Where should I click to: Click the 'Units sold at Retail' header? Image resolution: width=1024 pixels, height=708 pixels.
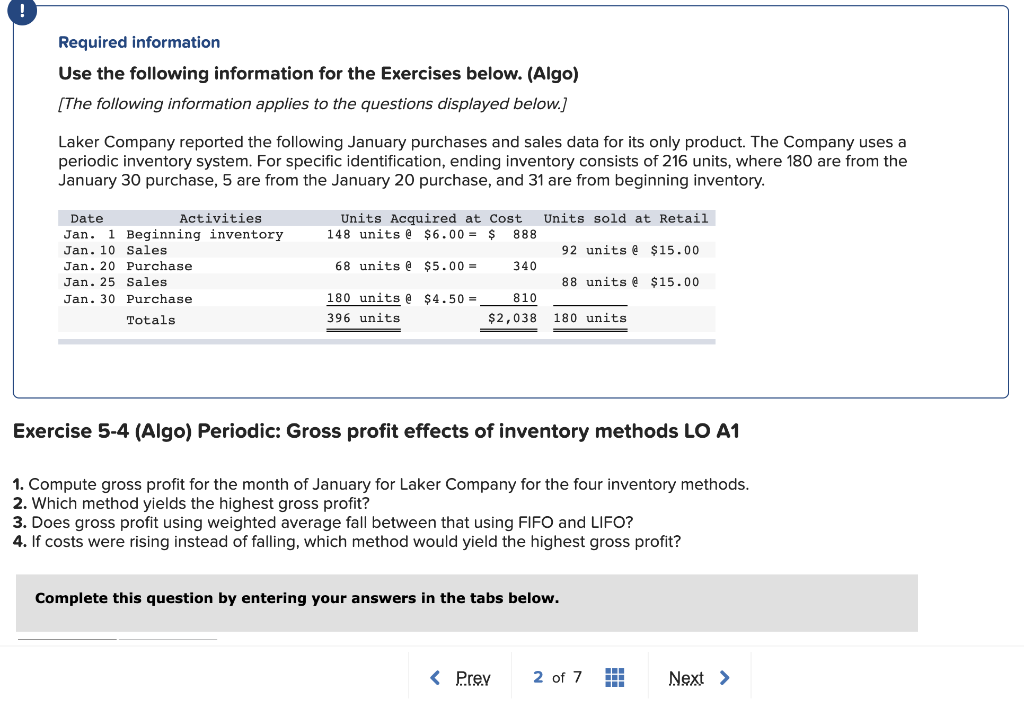click(x=626, y=218)
